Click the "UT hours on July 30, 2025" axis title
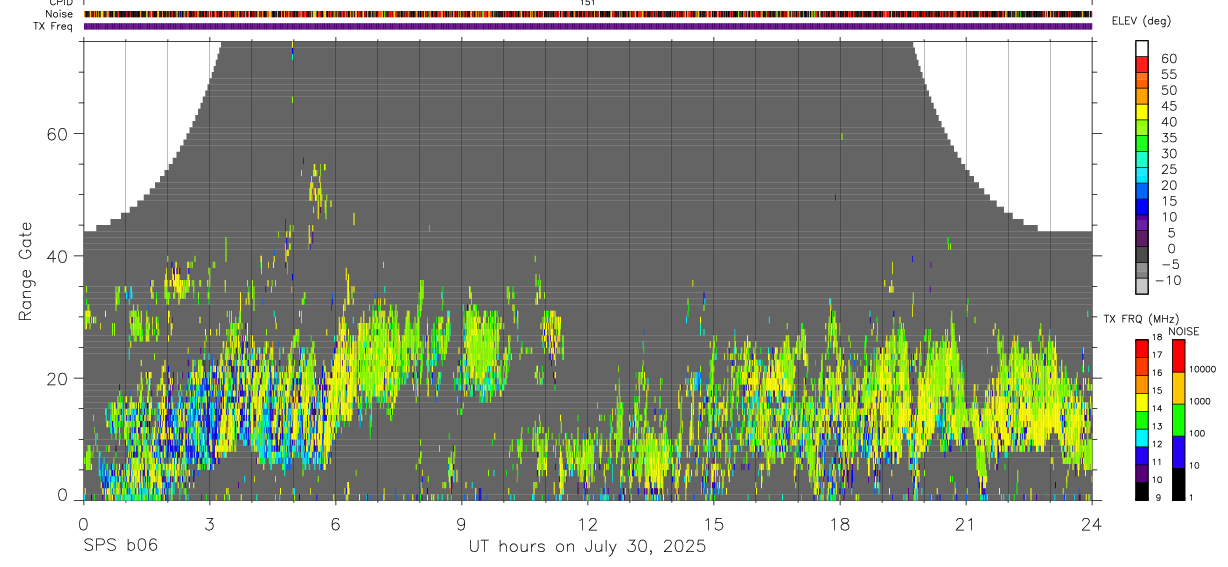 point(587,547)
